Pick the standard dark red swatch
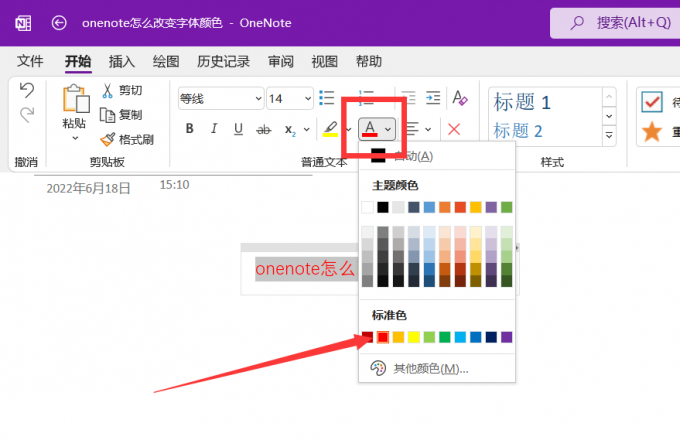 point(367,337)
